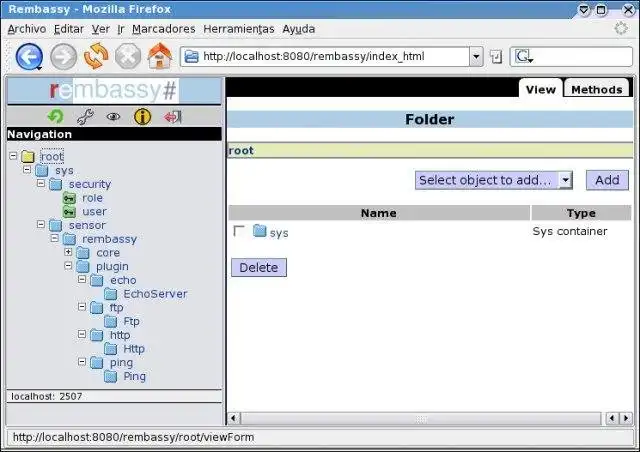Screen dimensions: 640x452
Task: Collapse the http tree node
Action: click(82, 334)
